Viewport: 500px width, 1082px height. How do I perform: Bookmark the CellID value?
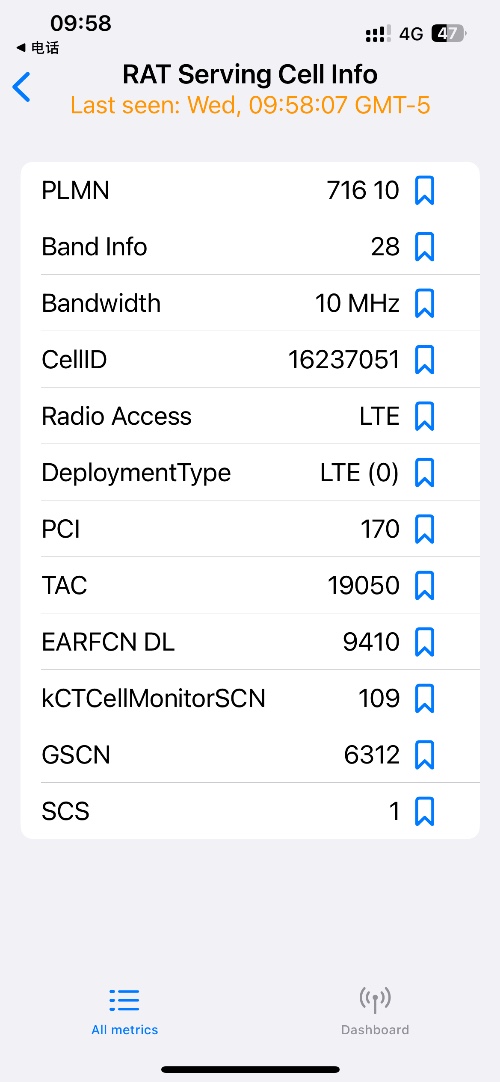[x=424, y=360]
